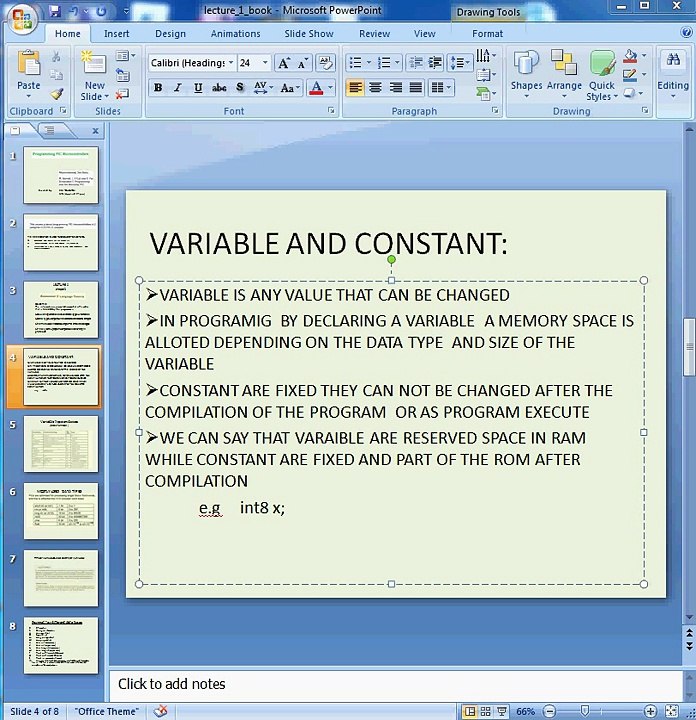Toggle Strikethrough formatting
The image size is (696, 720).
pyautogui.click(x=219, y=87)
